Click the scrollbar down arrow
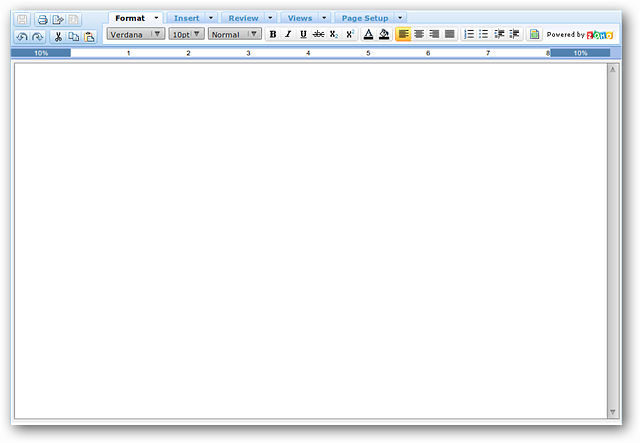640x443 pixels. click(x=613, y=412)
